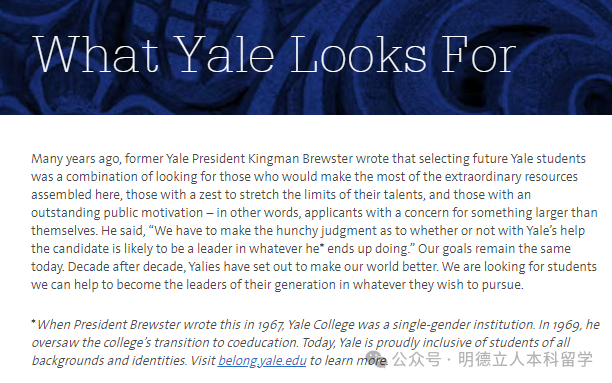Open the belong.yale.edu link
This screenshot has width=612, height=383.
[262, 360]
